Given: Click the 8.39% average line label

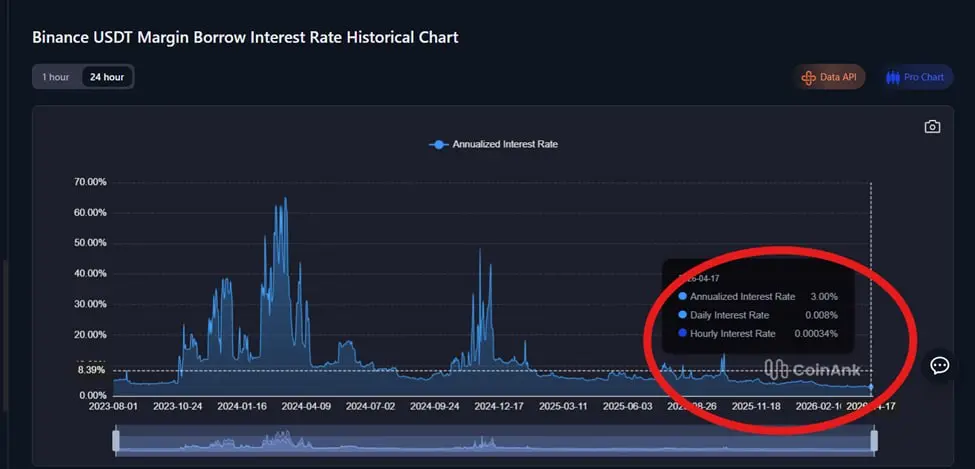Looking at the screenshot, I should pyautogui.click(x=91, y=370).
